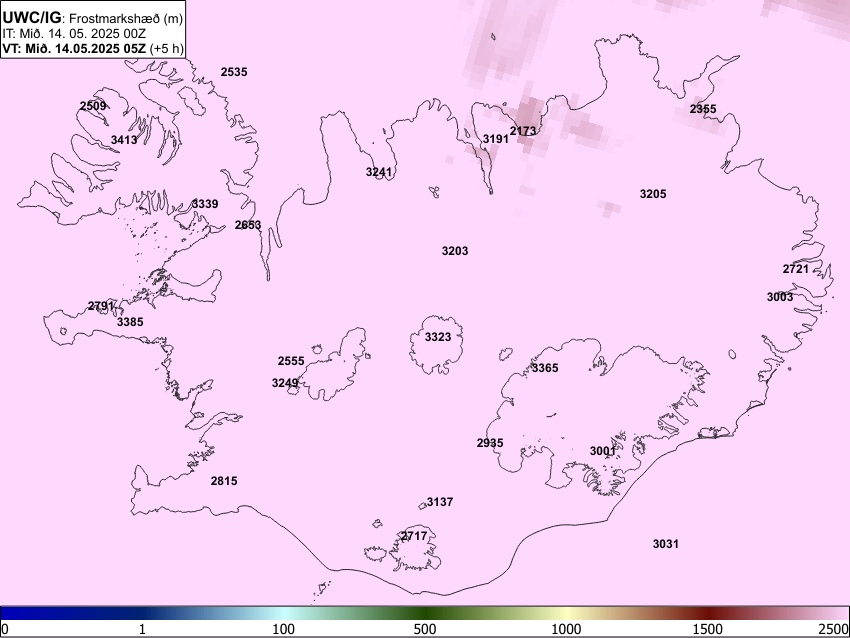Image resolution: width=850 pixels, height=638 pixels.
Task: Click the 2791 value label
Action: (x=101, y=306)
